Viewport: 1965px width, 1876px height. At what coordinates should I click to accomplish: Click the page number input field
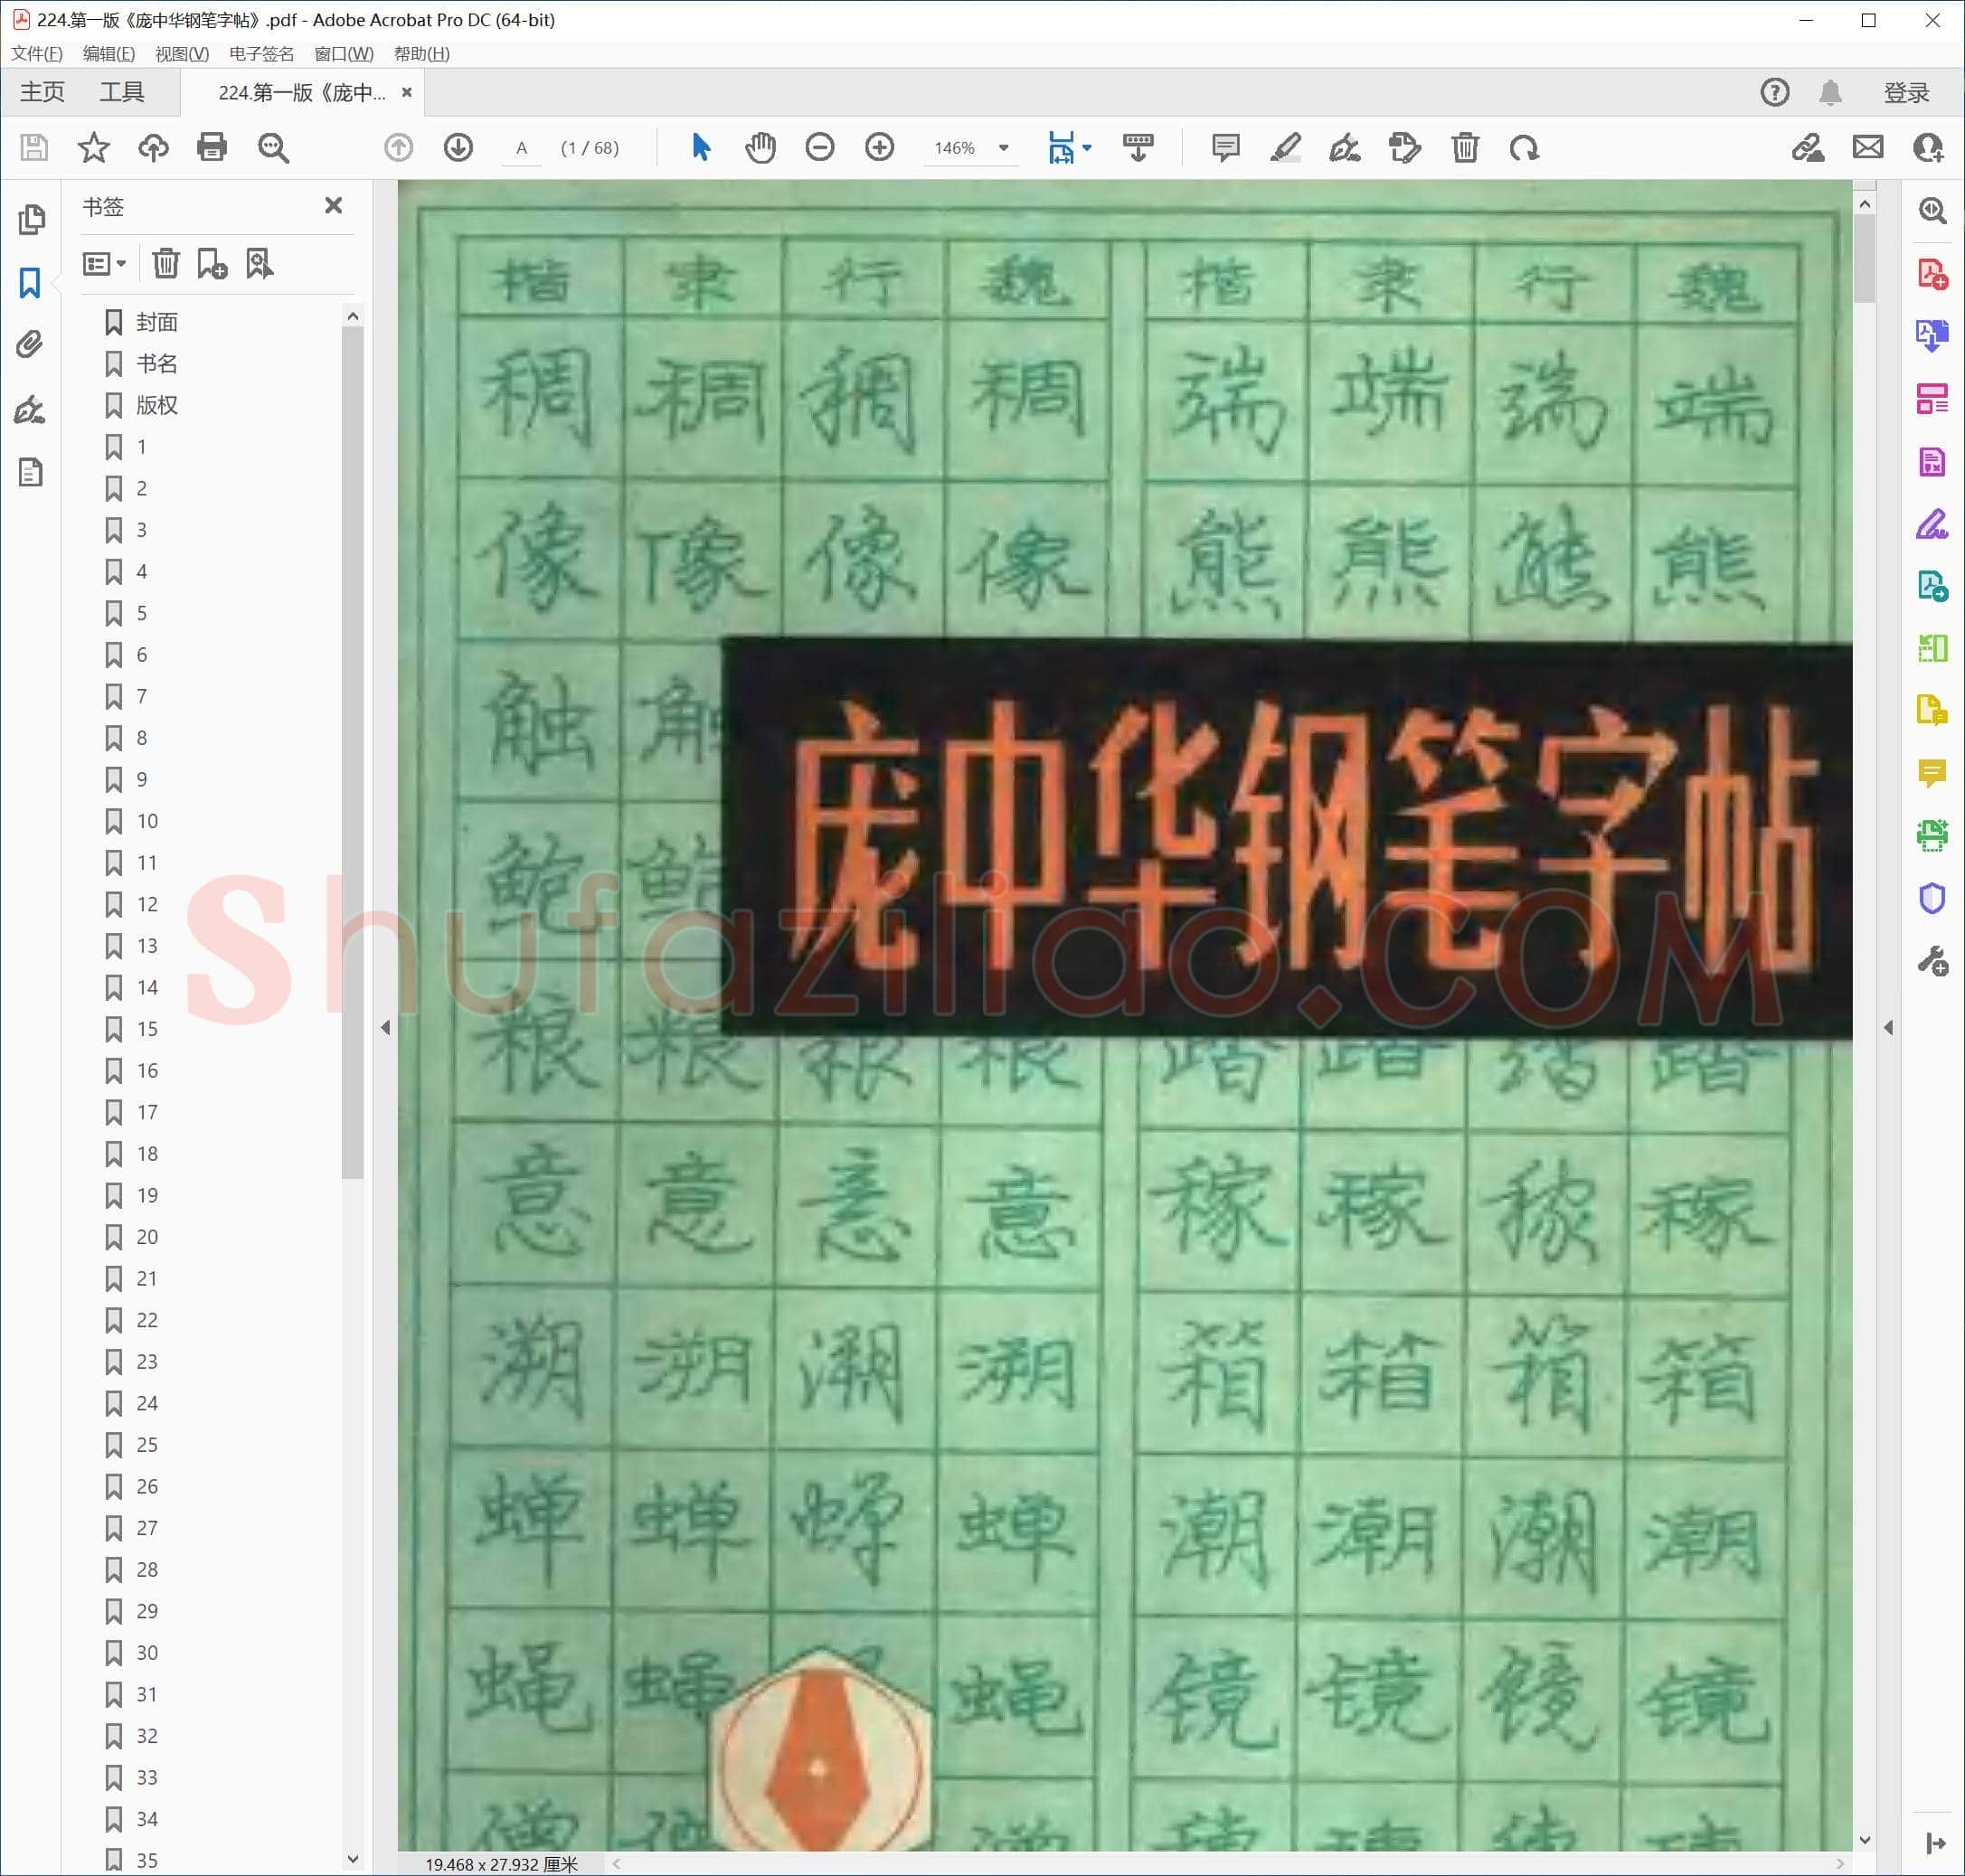(x=521, y=148)
